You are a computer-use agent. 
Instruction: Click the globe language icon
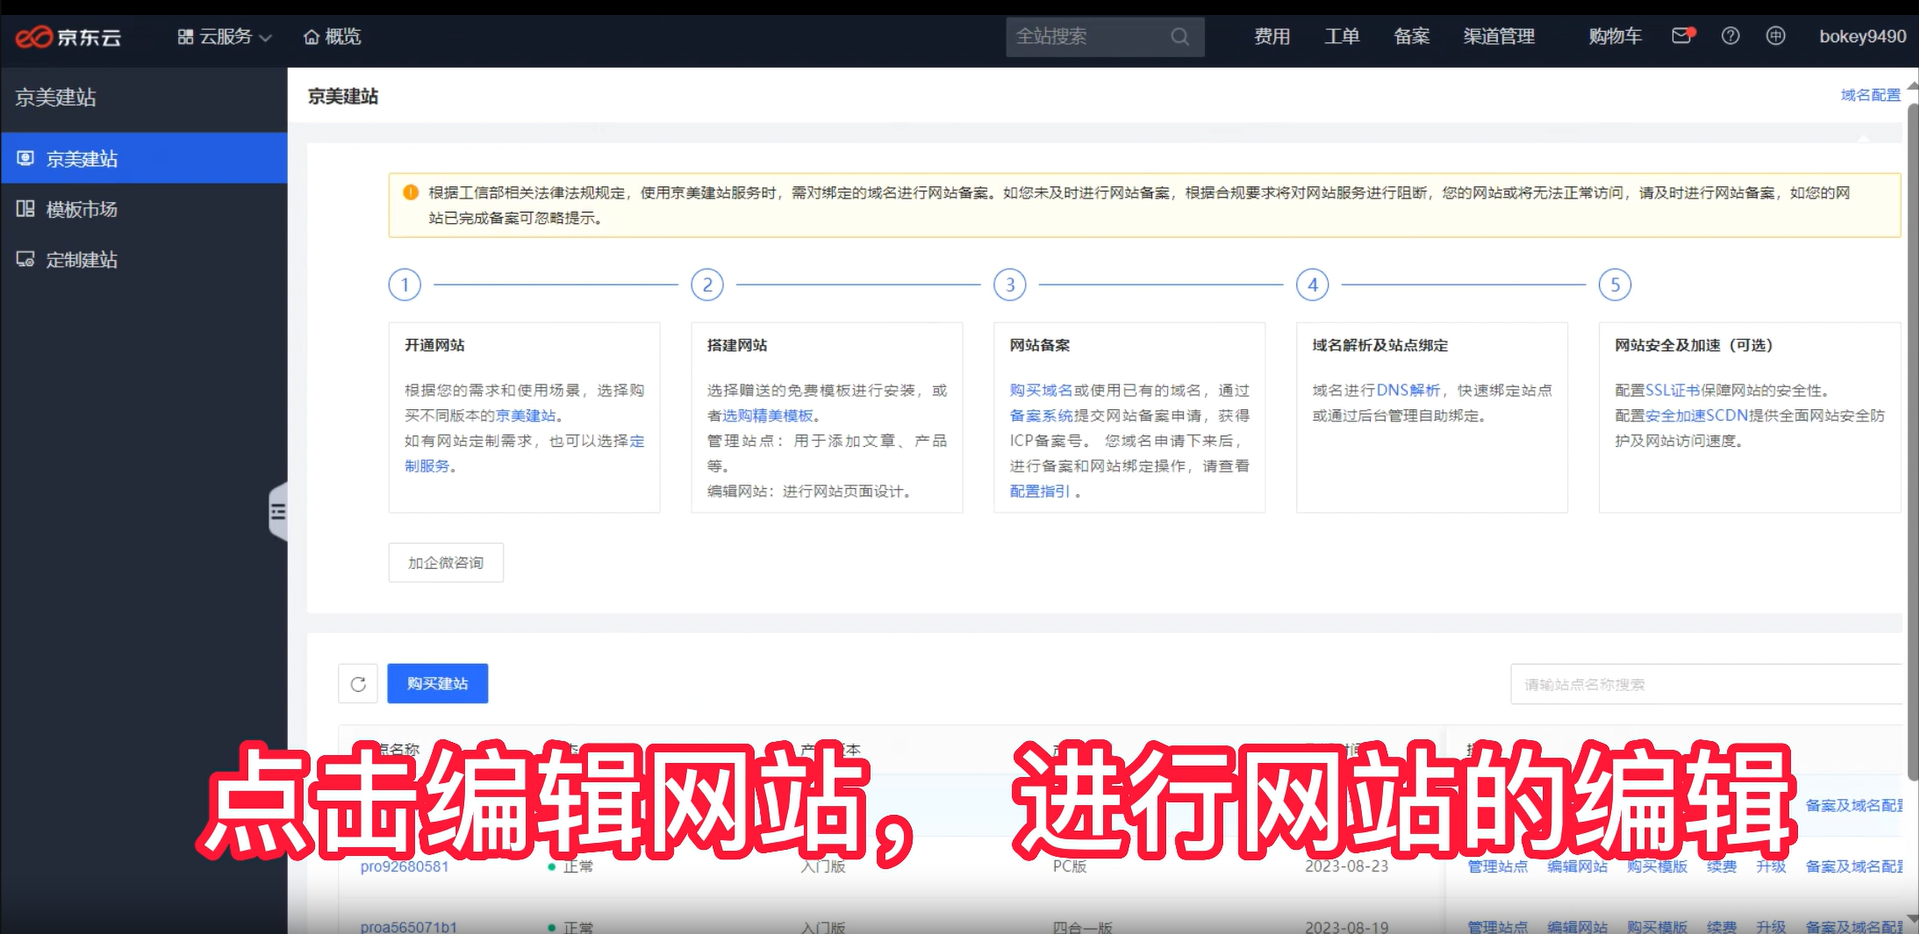1775,36
